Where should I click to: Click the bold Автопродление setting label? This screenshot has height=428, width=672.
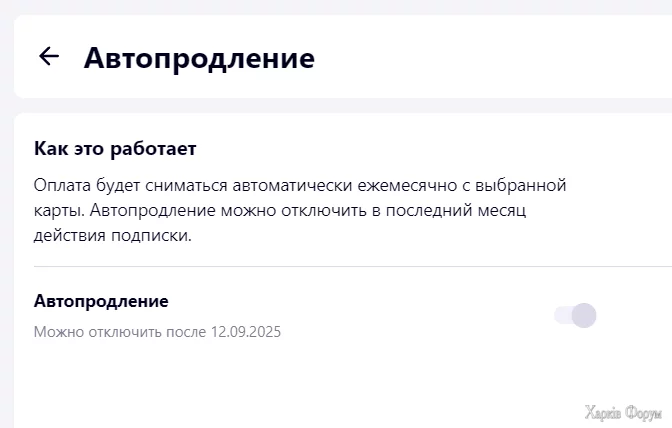(101, 301)
